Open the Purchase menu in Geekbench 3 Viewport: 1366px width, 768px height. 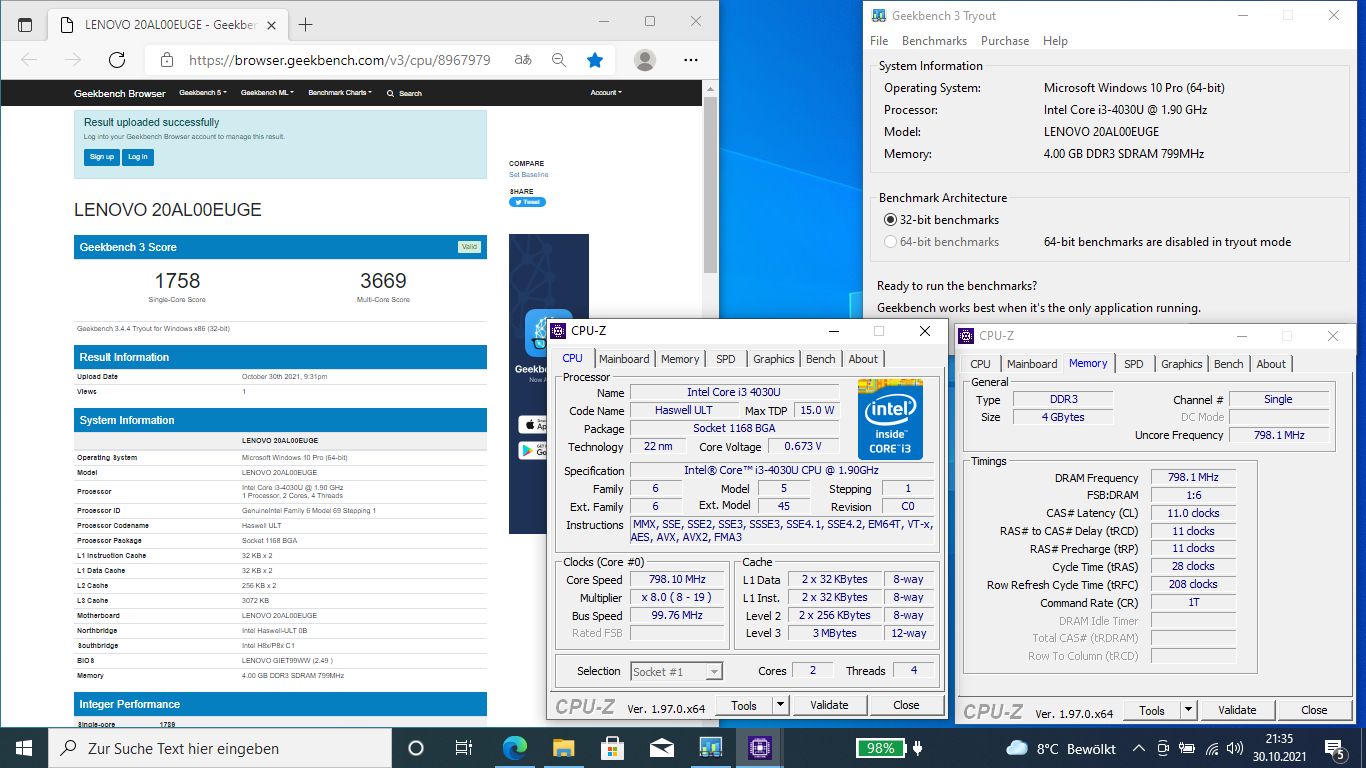click(x=1005, y=41)
